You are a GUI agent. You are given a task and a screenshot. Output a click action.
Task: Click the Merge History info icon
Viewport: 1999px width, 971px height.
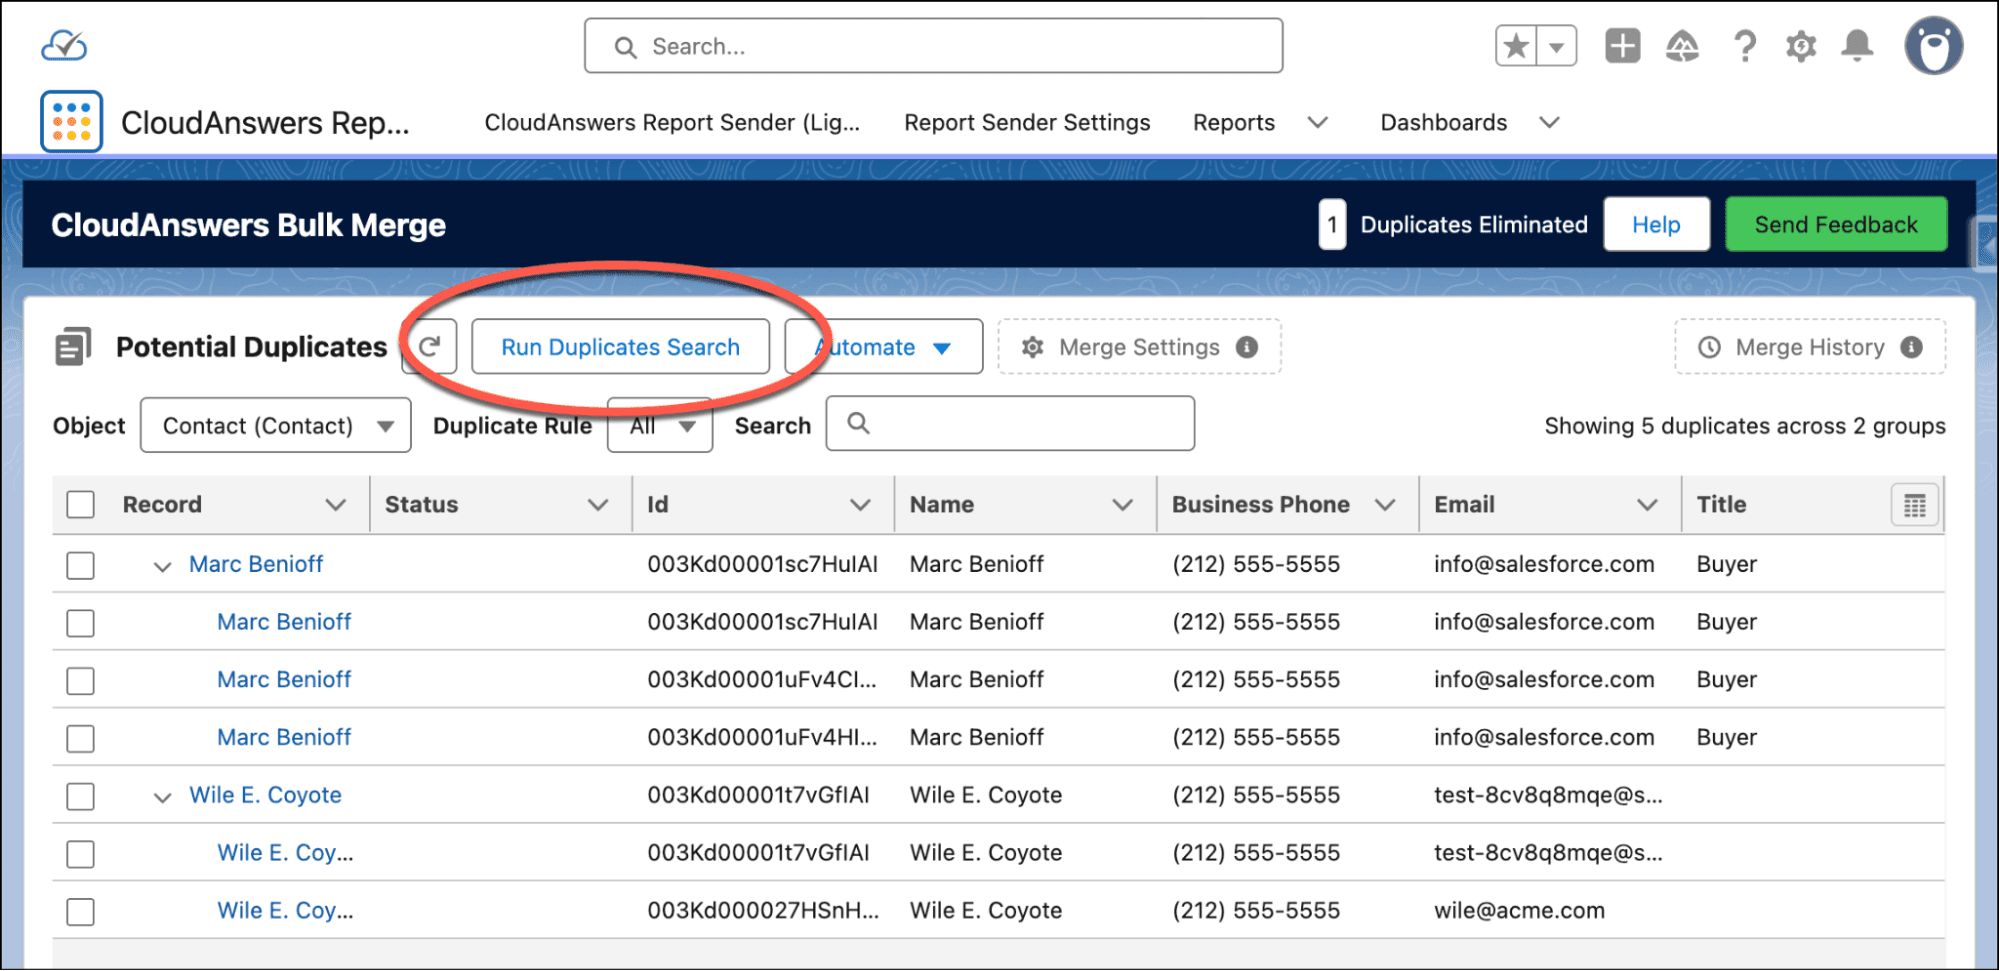coord(1911,347)
